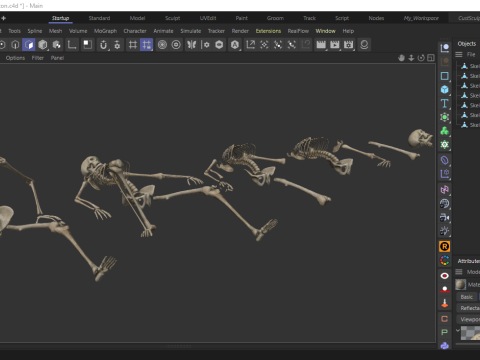Switch to the Nodes layout tab
The width and height of the screenshot is (480, 360).
click(376, 18)
